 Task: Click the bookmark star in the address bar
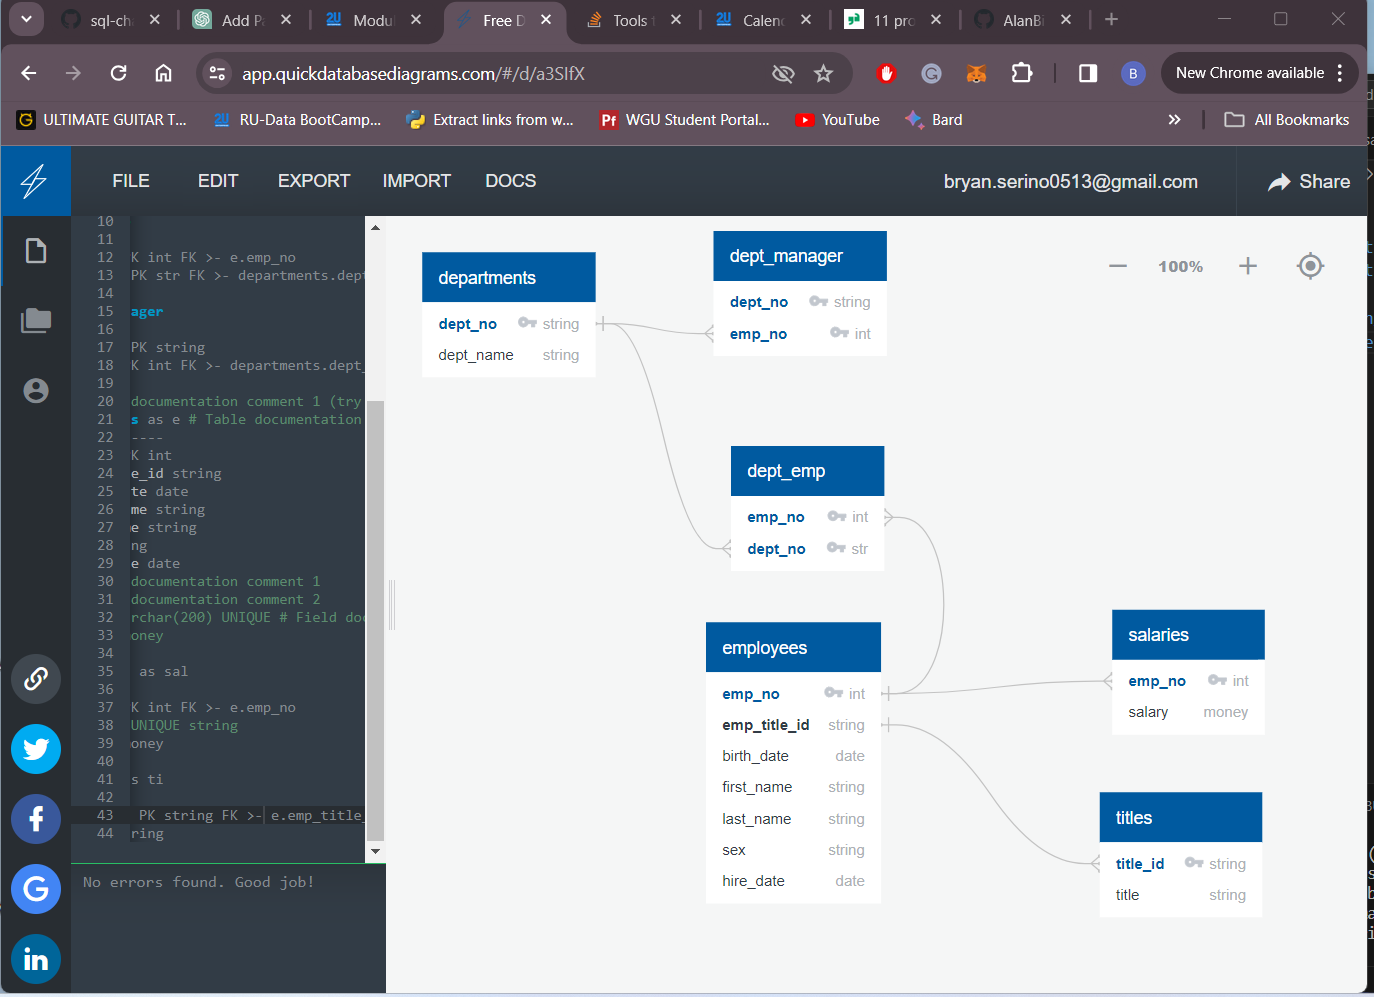click(x=823, y=73)
